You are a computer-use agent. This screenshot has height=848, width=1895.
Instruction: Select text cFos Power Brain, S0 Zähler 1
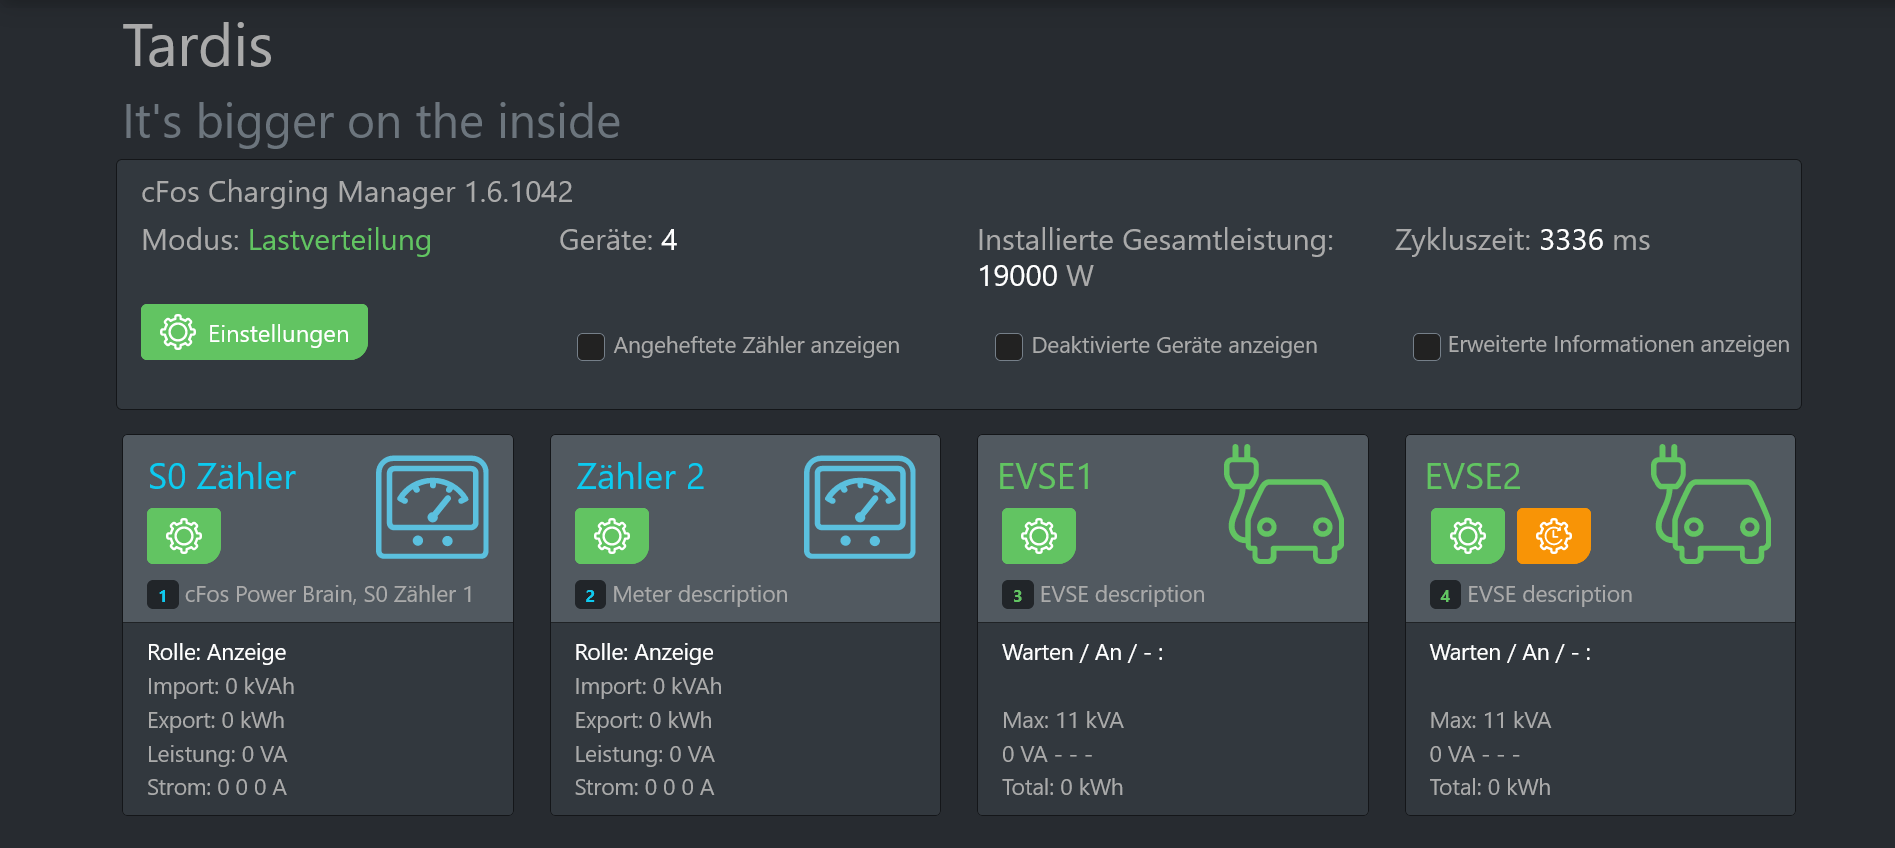(x=329, y=594)
